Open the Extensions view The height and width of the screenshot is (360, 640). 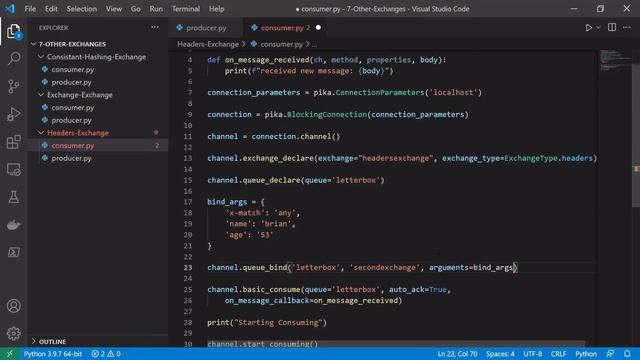coord(13,142)
